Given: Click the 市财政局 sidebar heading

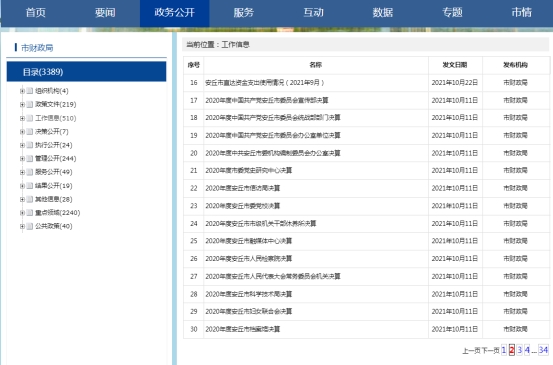Looking at the screenshot, I should point(37,48).
